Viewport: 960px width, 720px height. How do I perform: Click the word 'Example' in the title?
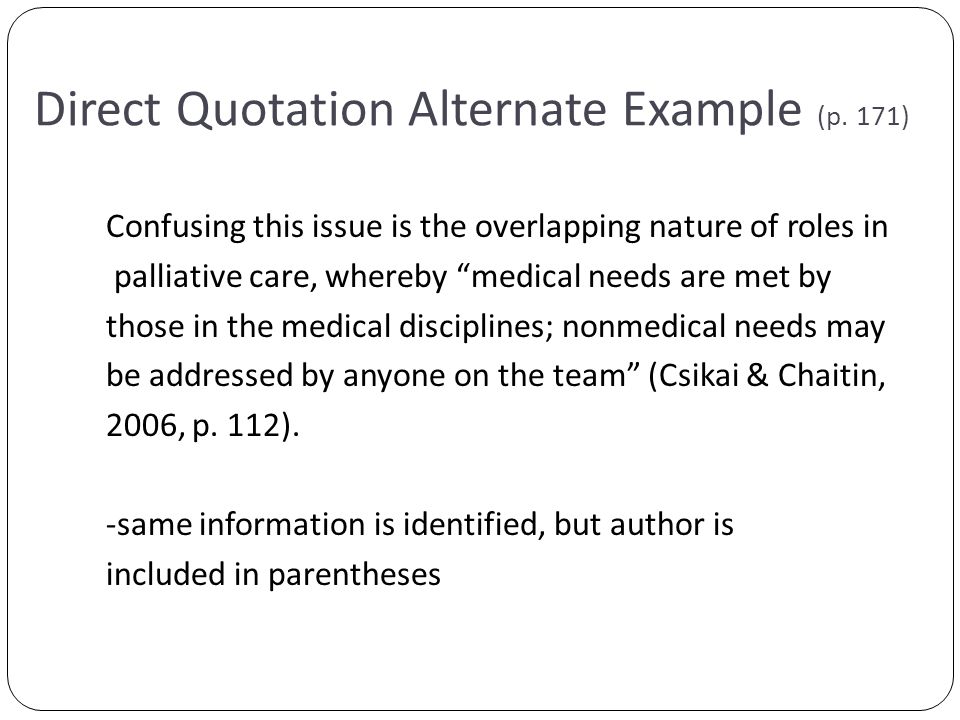[x=713, y=111]
